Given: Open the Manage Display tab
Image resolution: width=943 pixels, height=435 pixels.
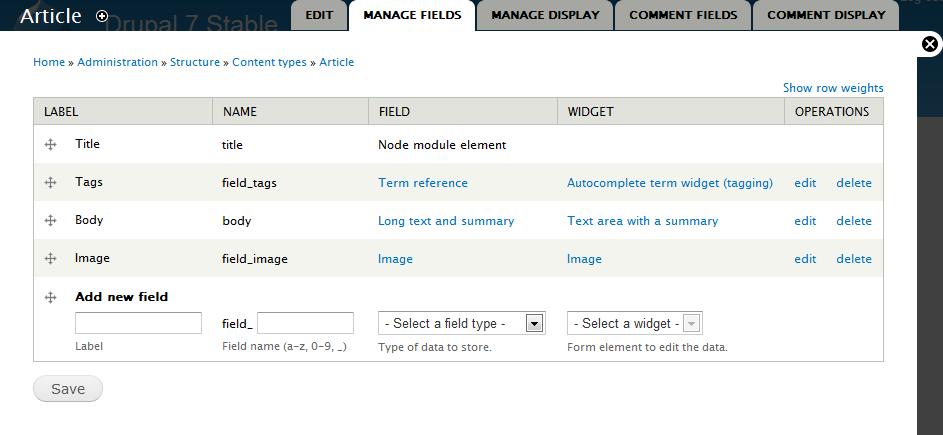Looking at the screenshot, I should [545, 15].
